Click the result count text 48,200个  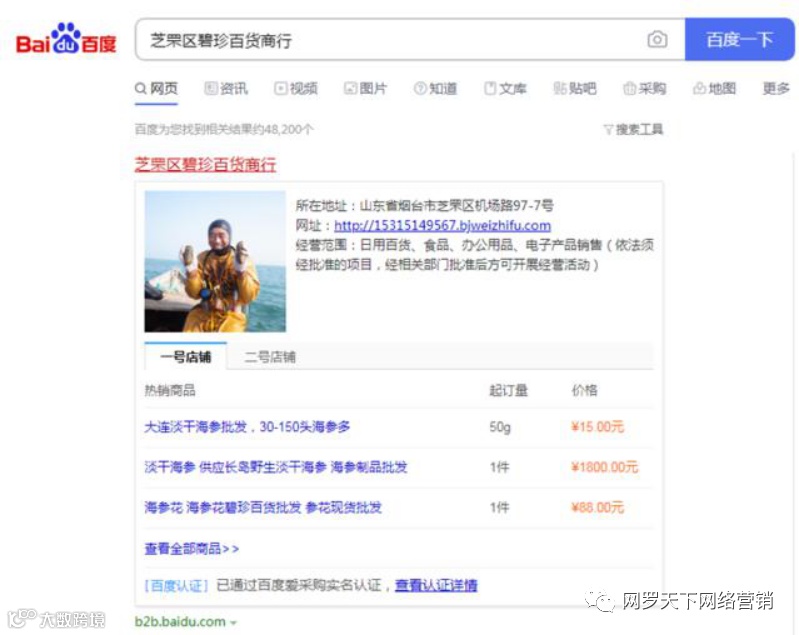point(289,129)
